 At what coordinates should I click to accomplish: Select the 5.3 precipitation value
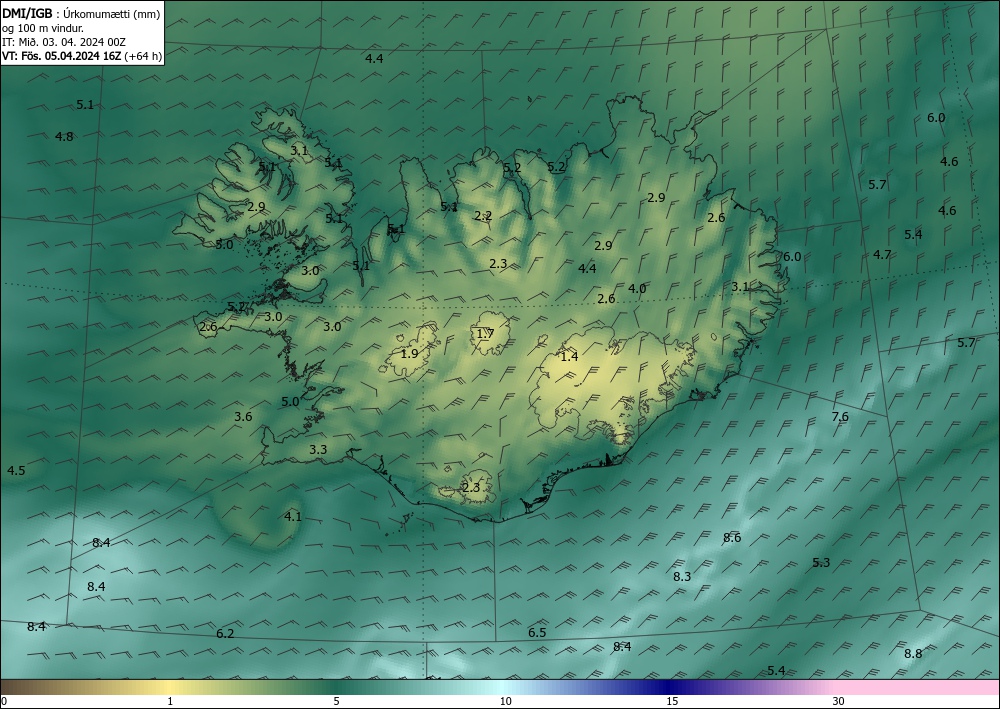(x=821, y=563)
